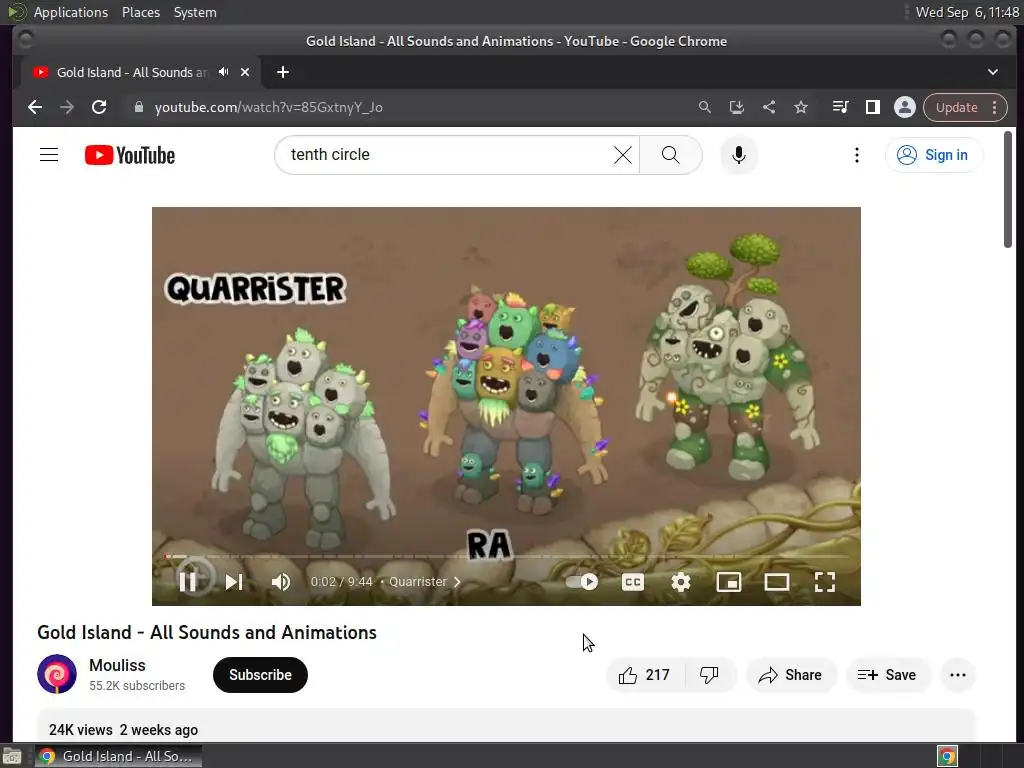Viewport: 1024px width, 768px height.
Task: Open video player settings gear
Action: [680, 581]
